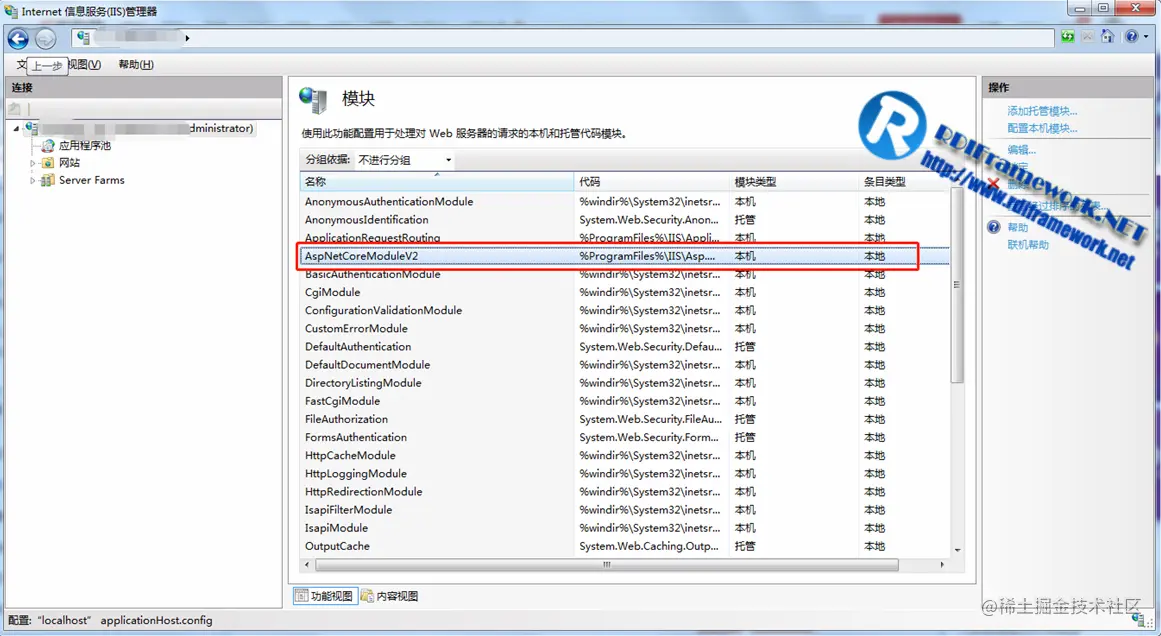Click the forward navigation arrow

[45, 39]
